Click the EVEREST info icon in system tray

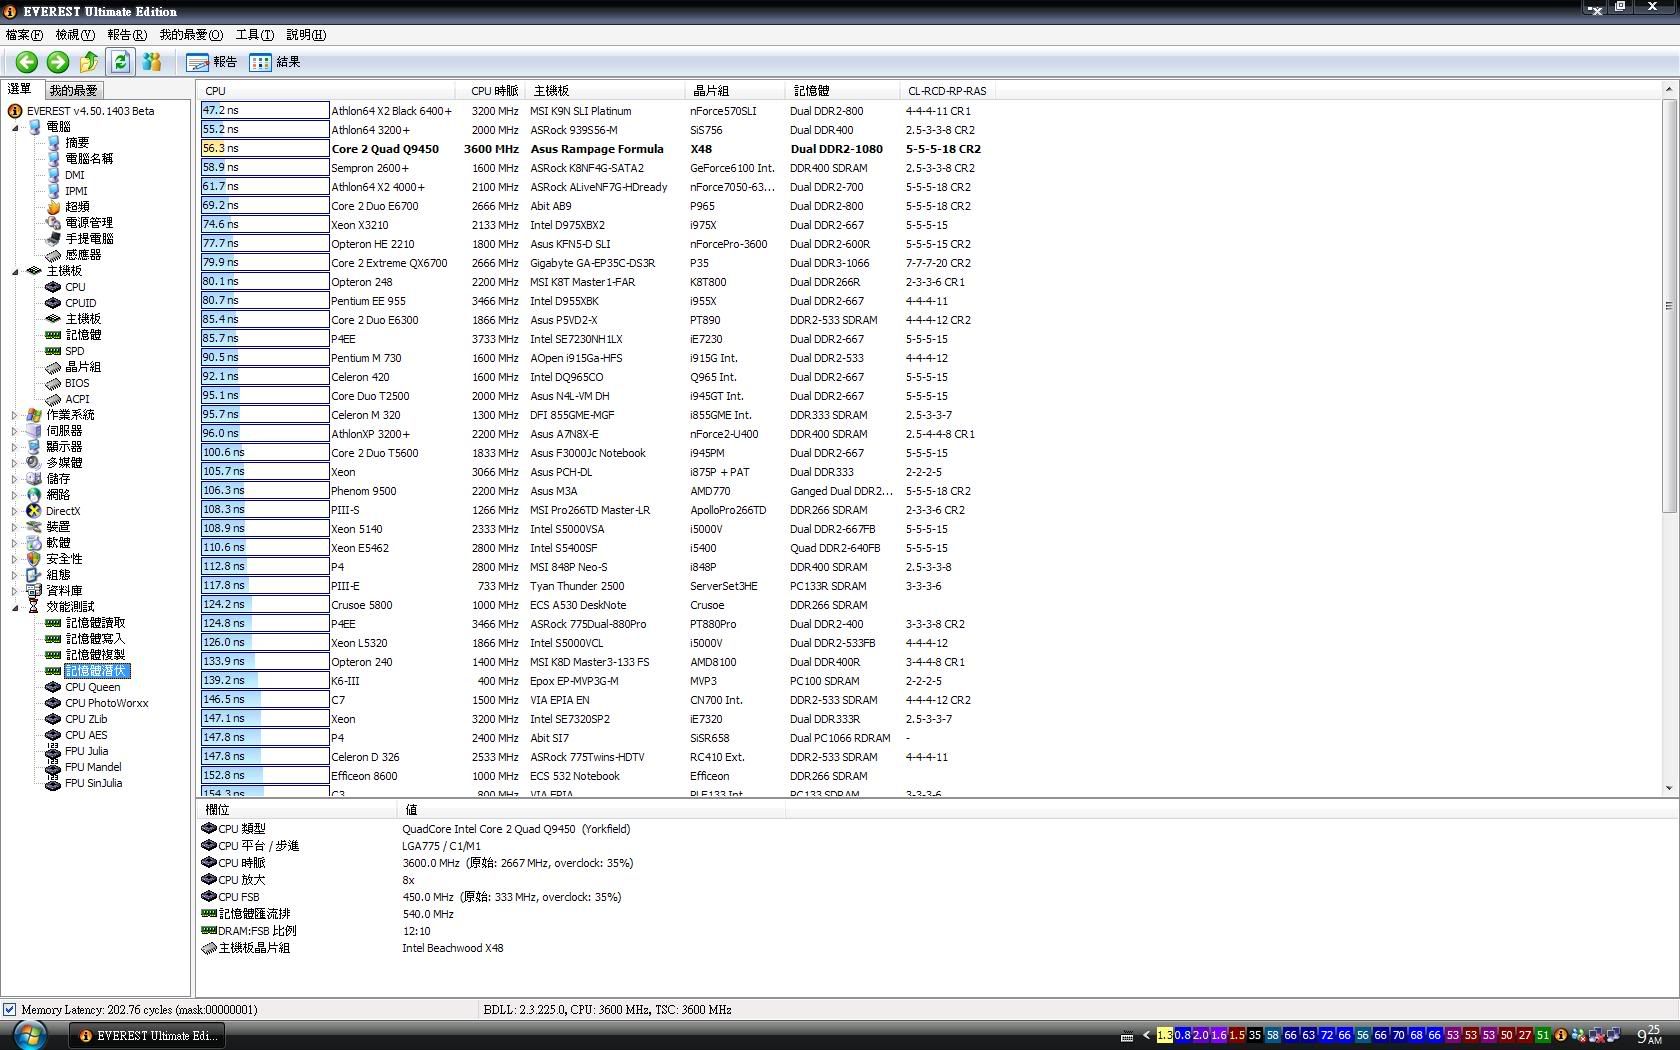(1560, 1036)
